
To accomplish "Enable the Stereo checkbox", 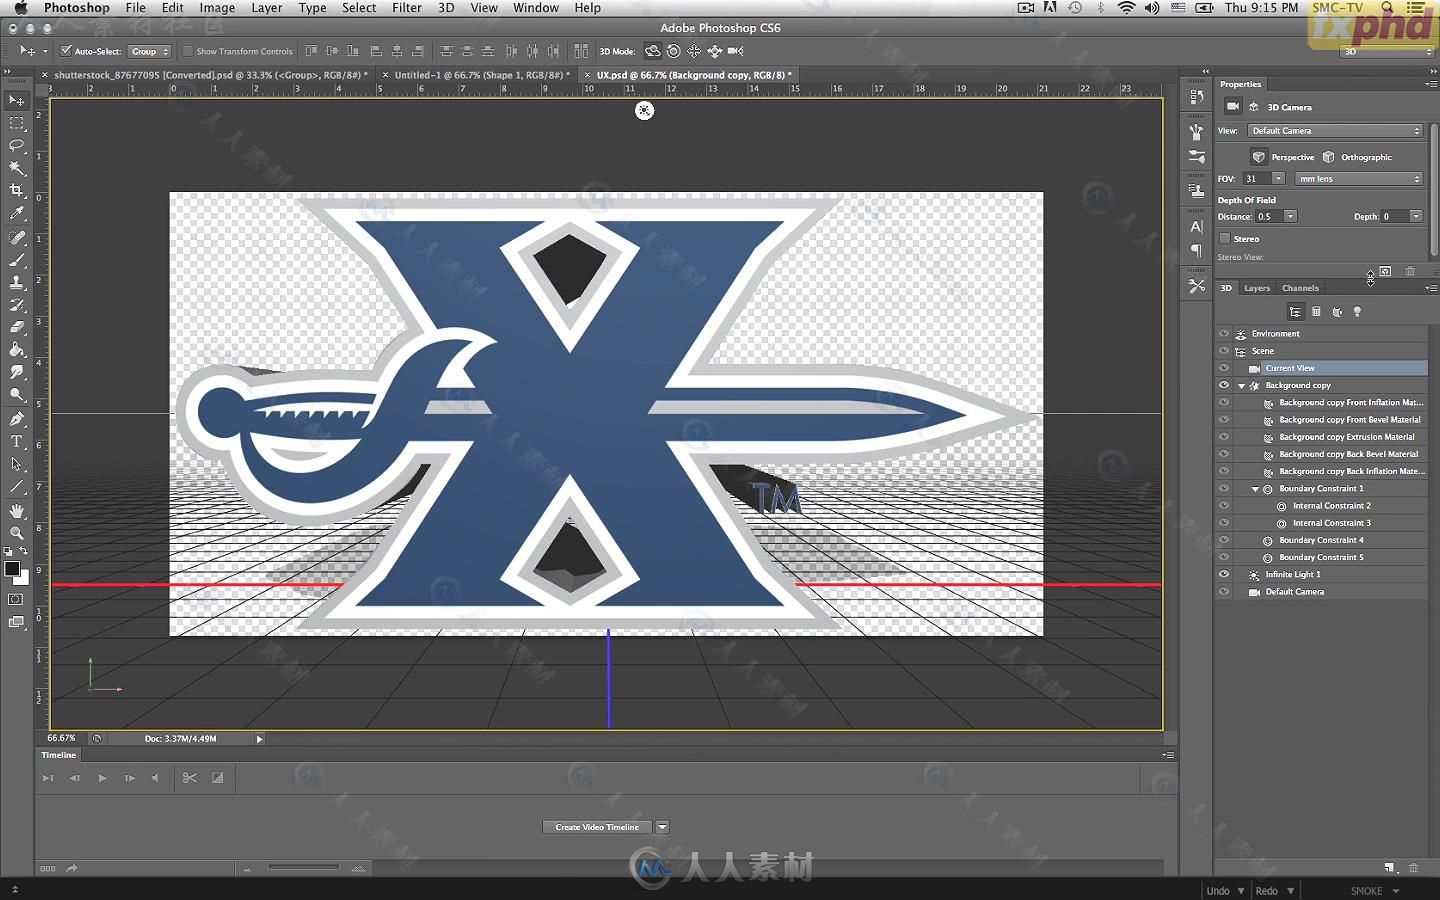I will 1225,238.
